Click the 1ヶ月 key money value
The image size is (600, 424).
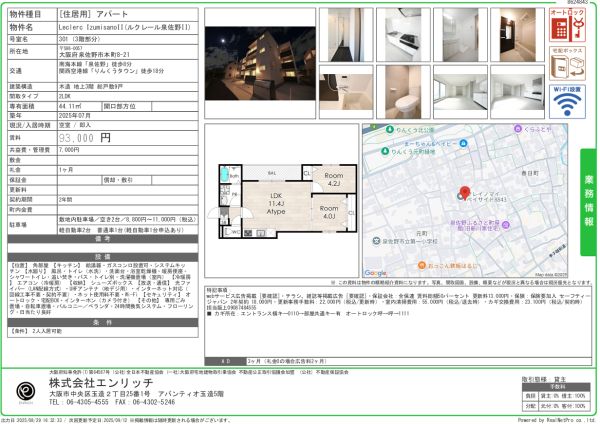coord(66,170)
